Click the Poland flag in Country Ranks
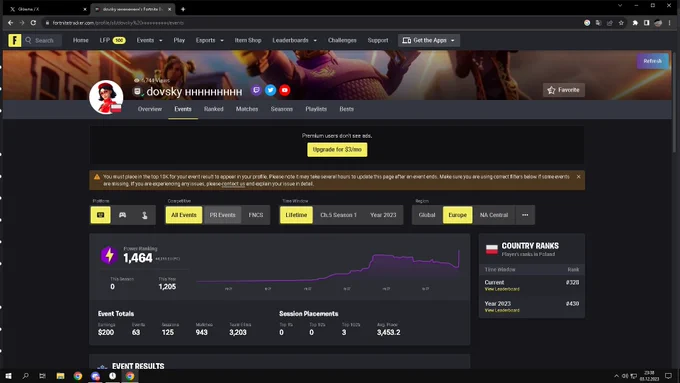 [491, 249]
